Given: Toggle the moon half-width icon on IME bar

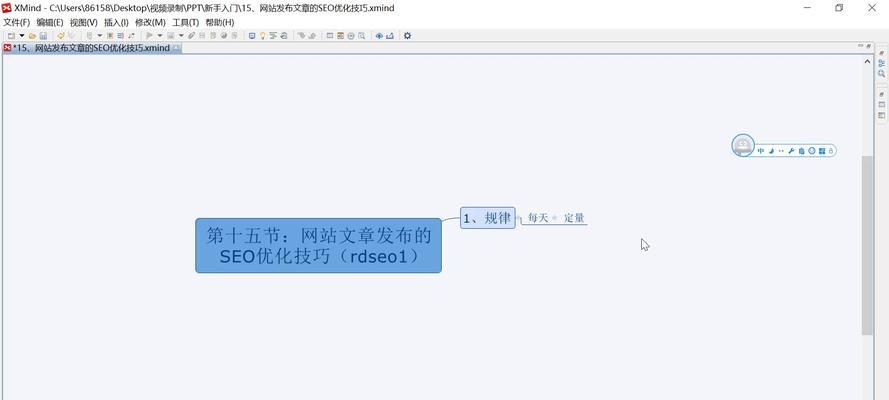Looking at the screenshot, I should pos(772,151).
